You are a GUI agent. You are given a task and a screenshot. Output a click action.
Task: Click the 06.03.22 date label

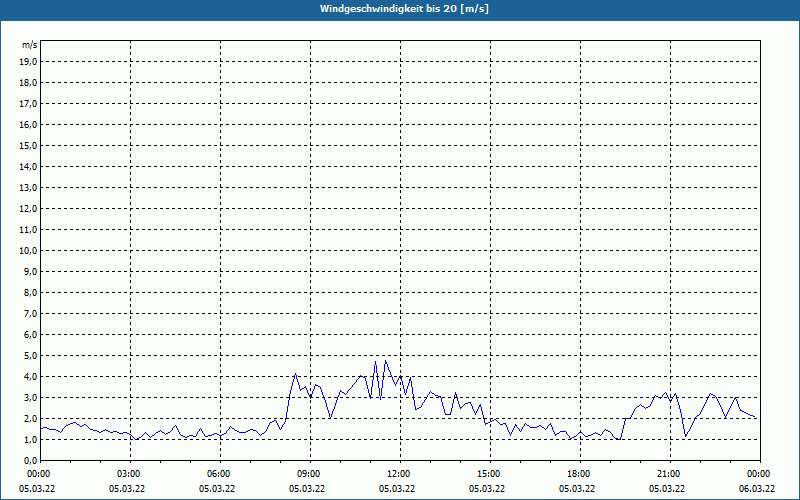tap(757, 489)
